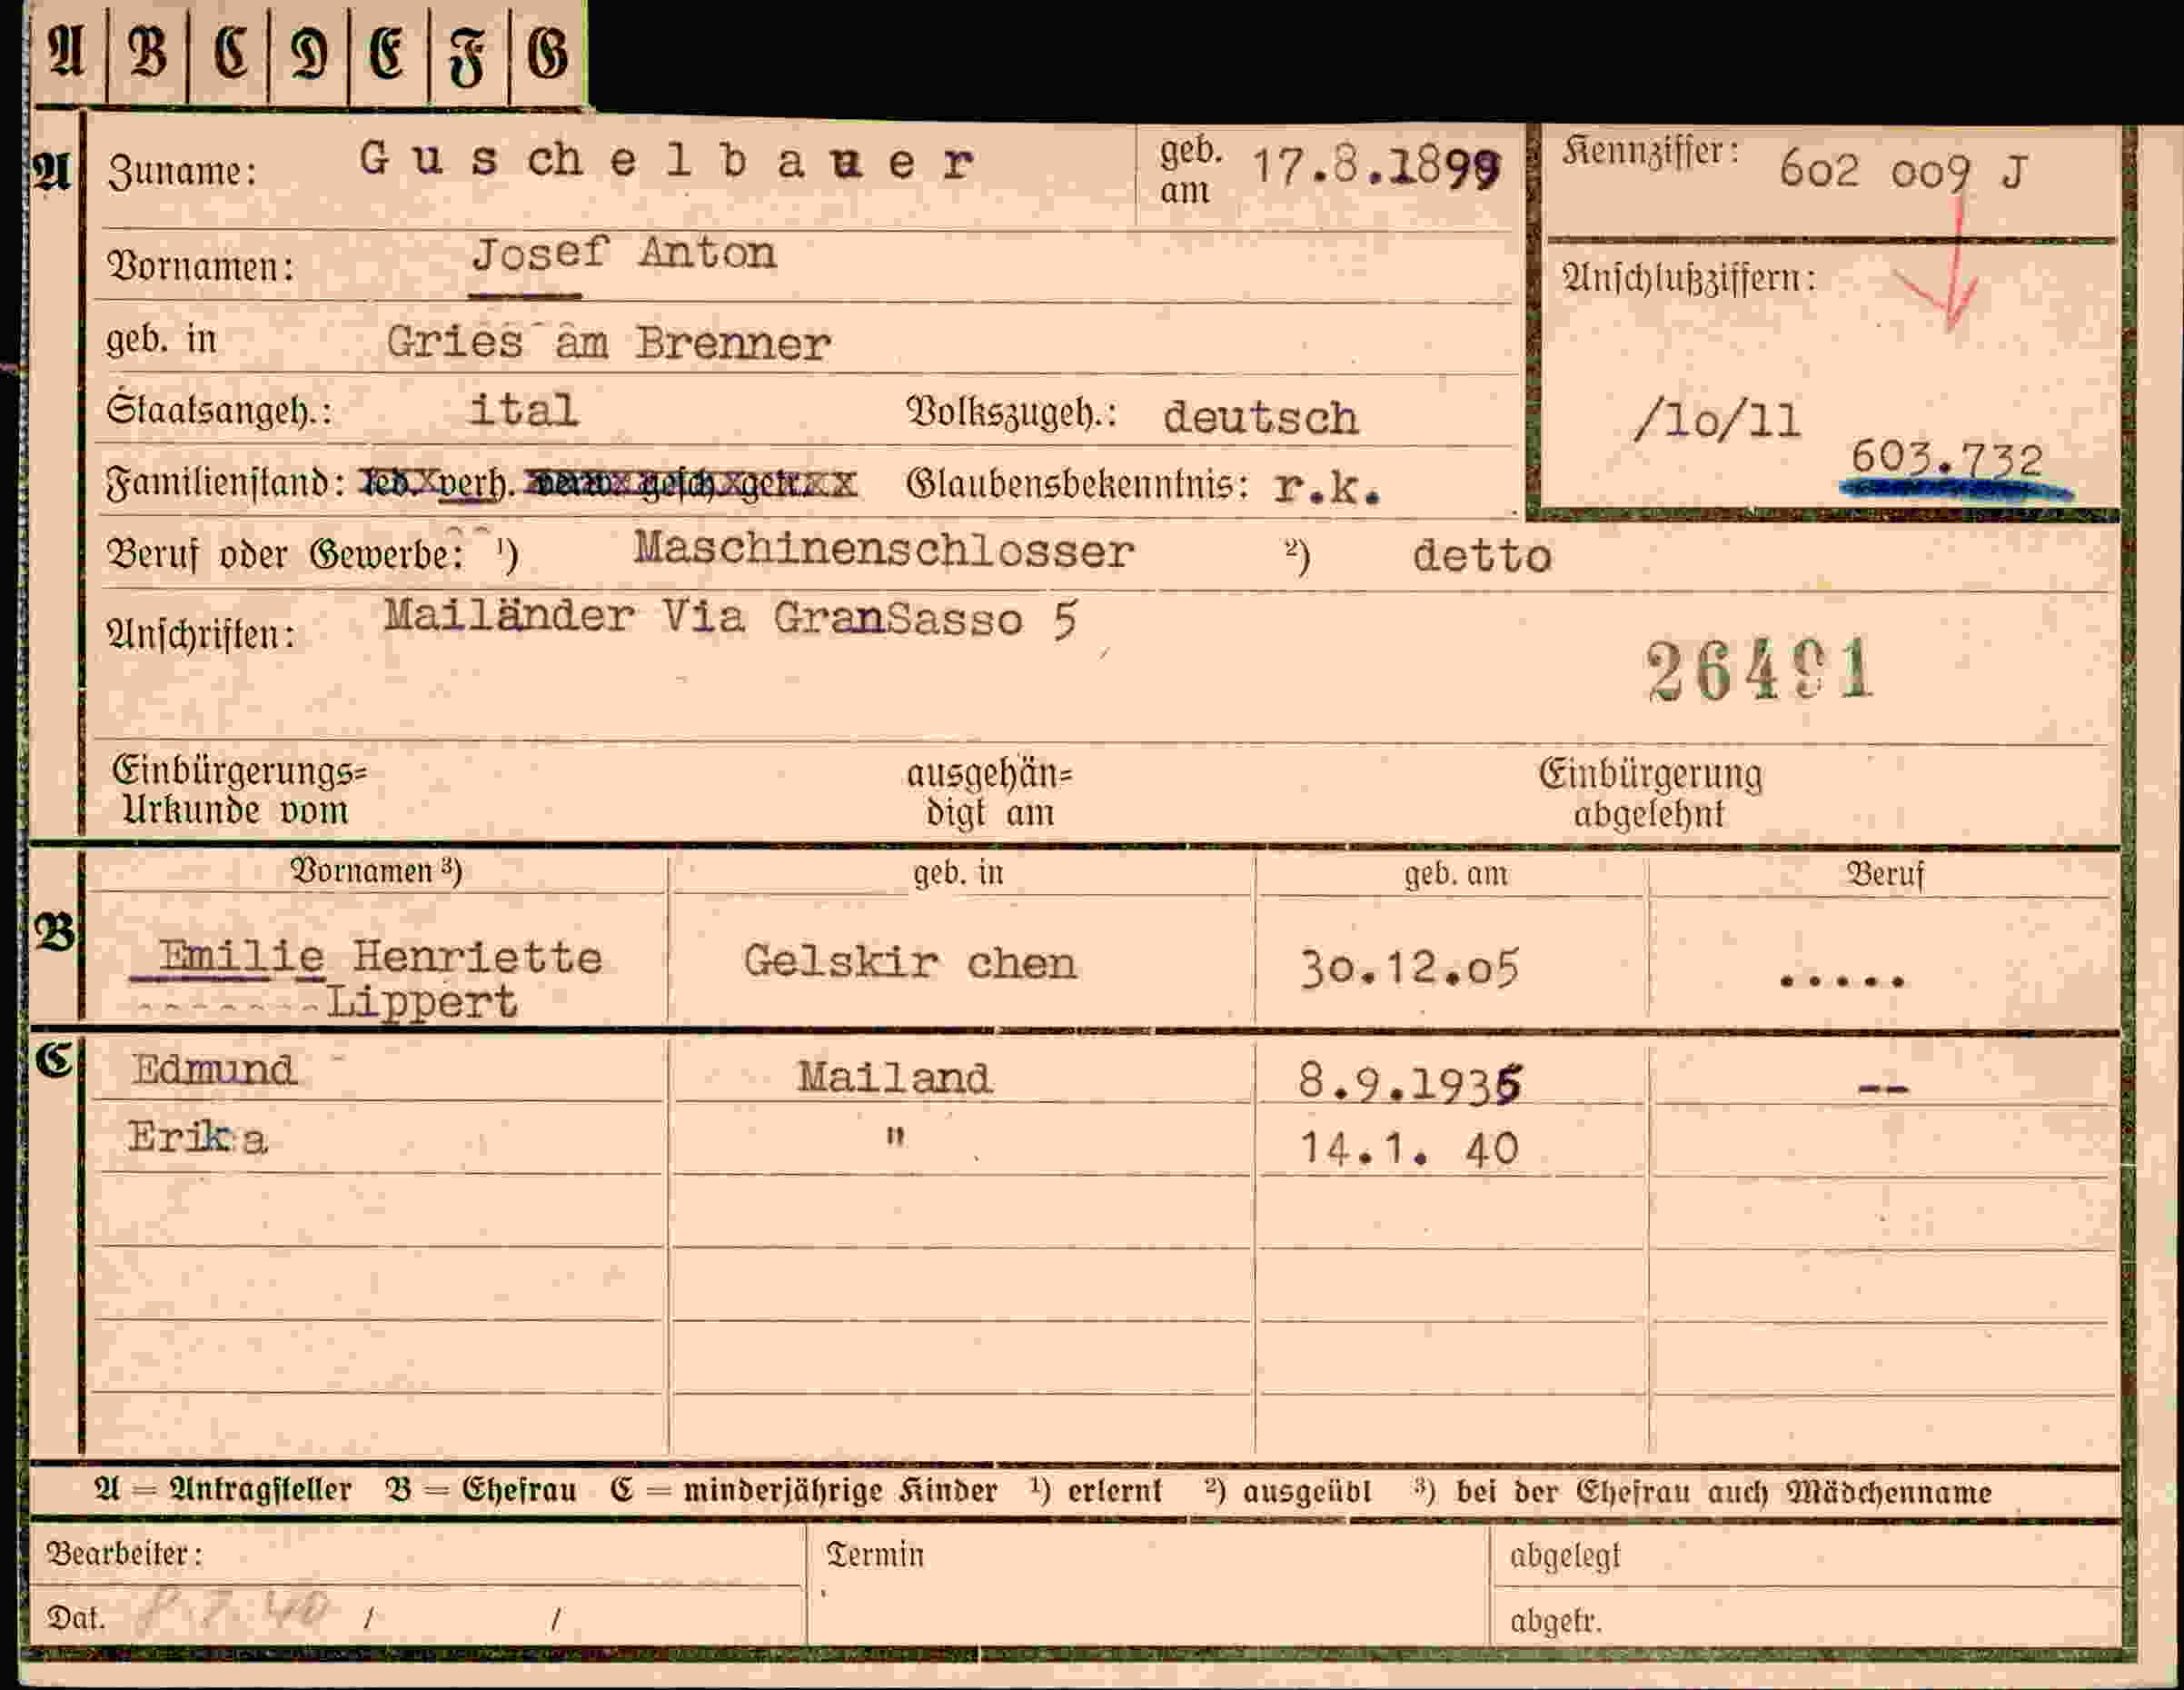Click the 'Anschriften:' label
Image resolution: width=2184 pixels, height=1690 pixels.
(201, 634)
